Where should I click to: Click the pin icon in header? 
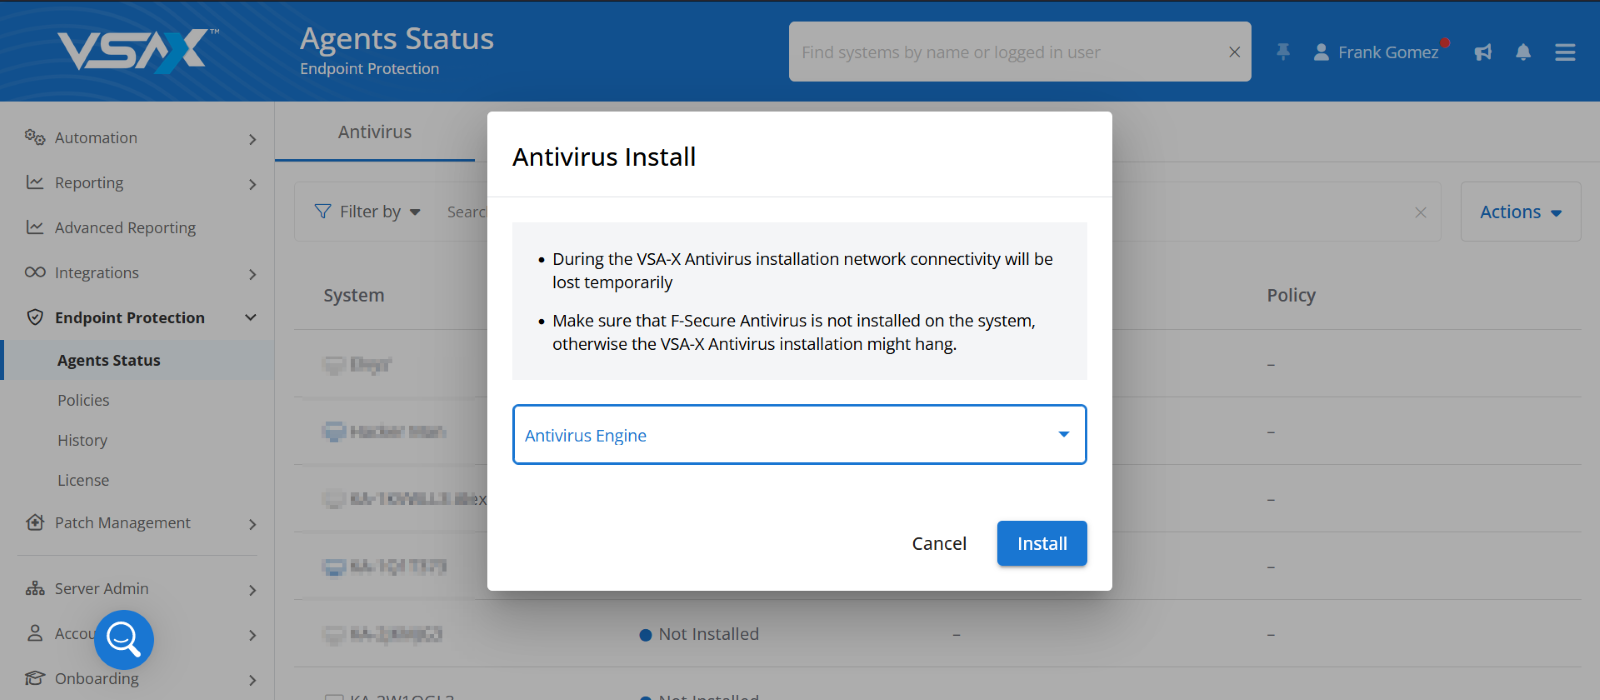pyautogui.click(x=1283, y=52)
